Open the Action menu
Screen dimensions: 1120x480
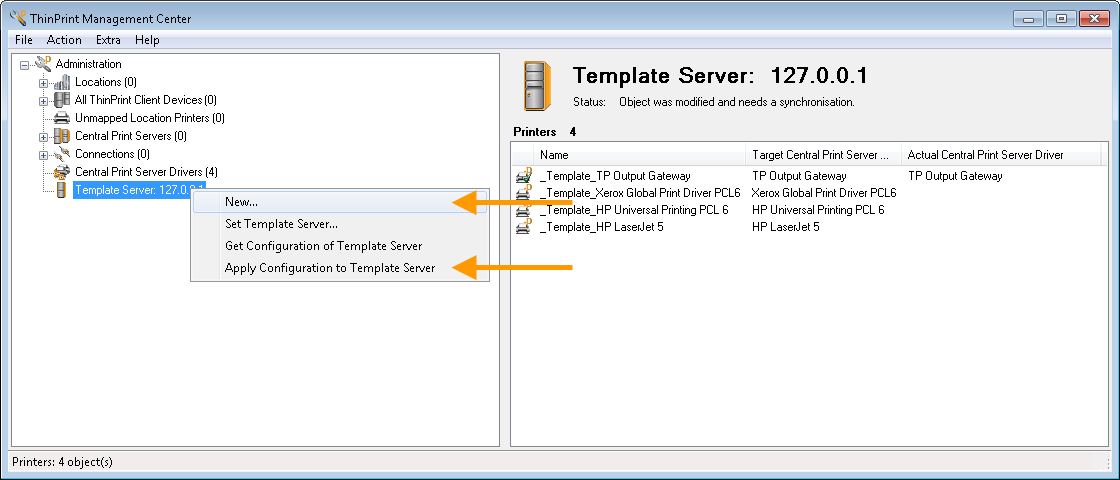[x=64, y=40]
